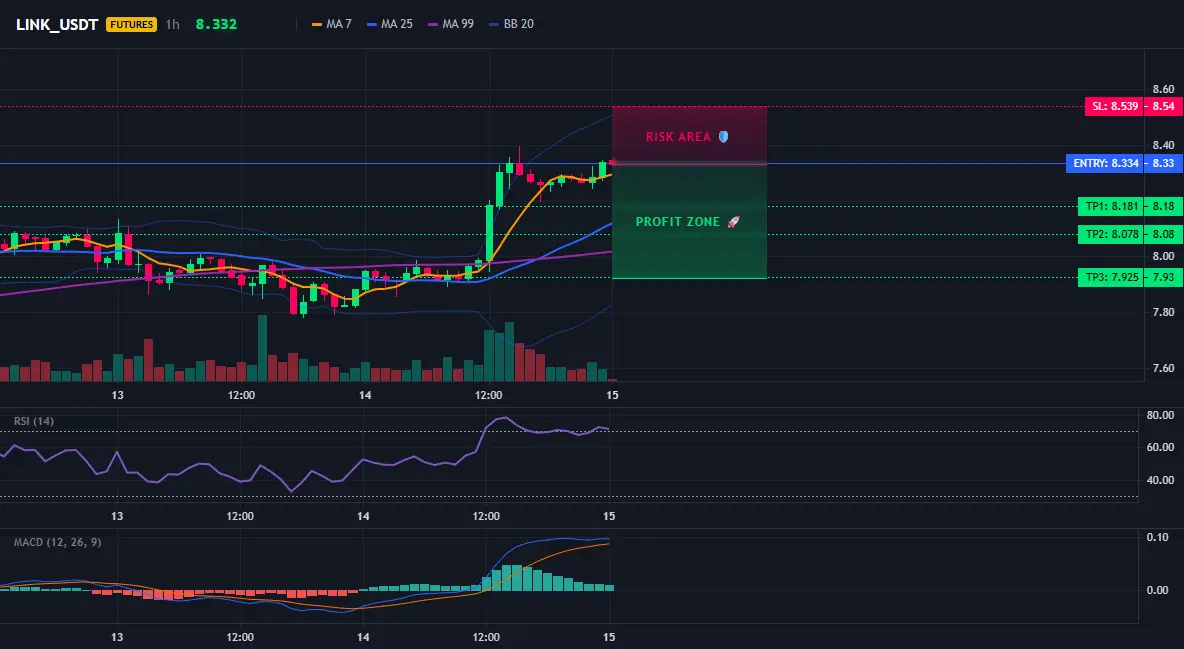The image size is (1184, 649).
Task: Click the 8.00 price axis value
Action: [1163, 256]
